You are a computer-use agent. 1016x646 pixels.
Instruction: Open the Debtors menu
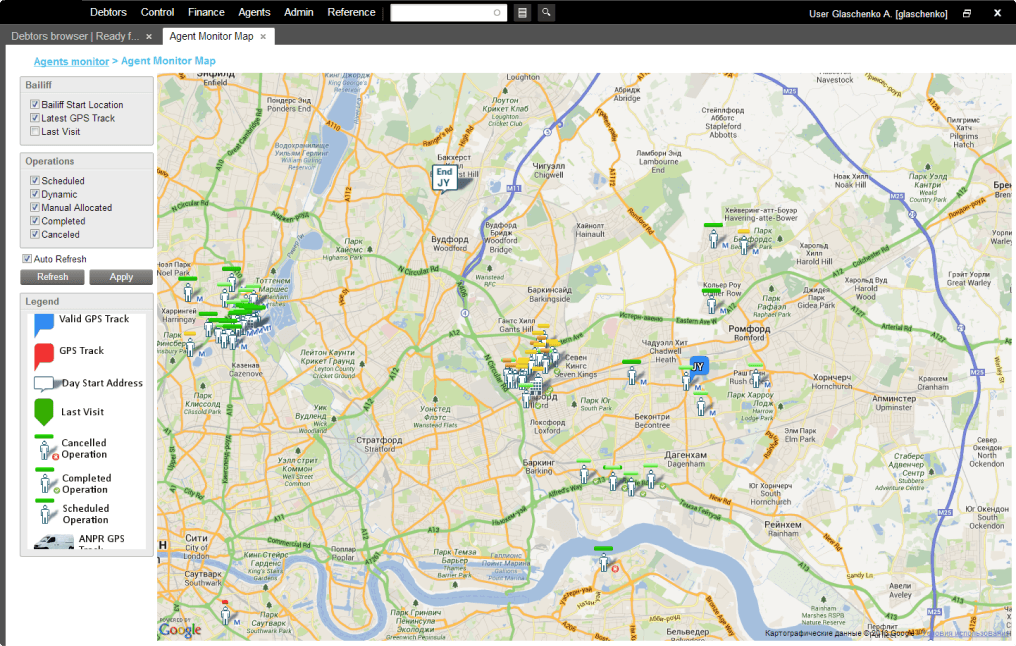[108, 12]
